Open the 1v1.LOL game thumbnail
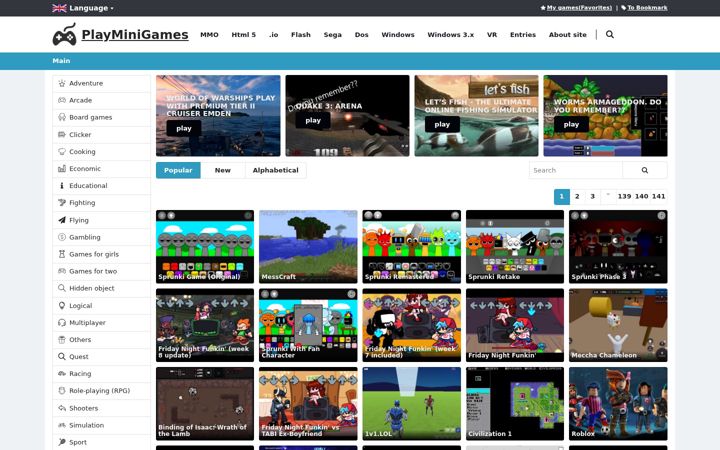Image resolution: width=720 pixels, height=450 pixels. [411, 404]
